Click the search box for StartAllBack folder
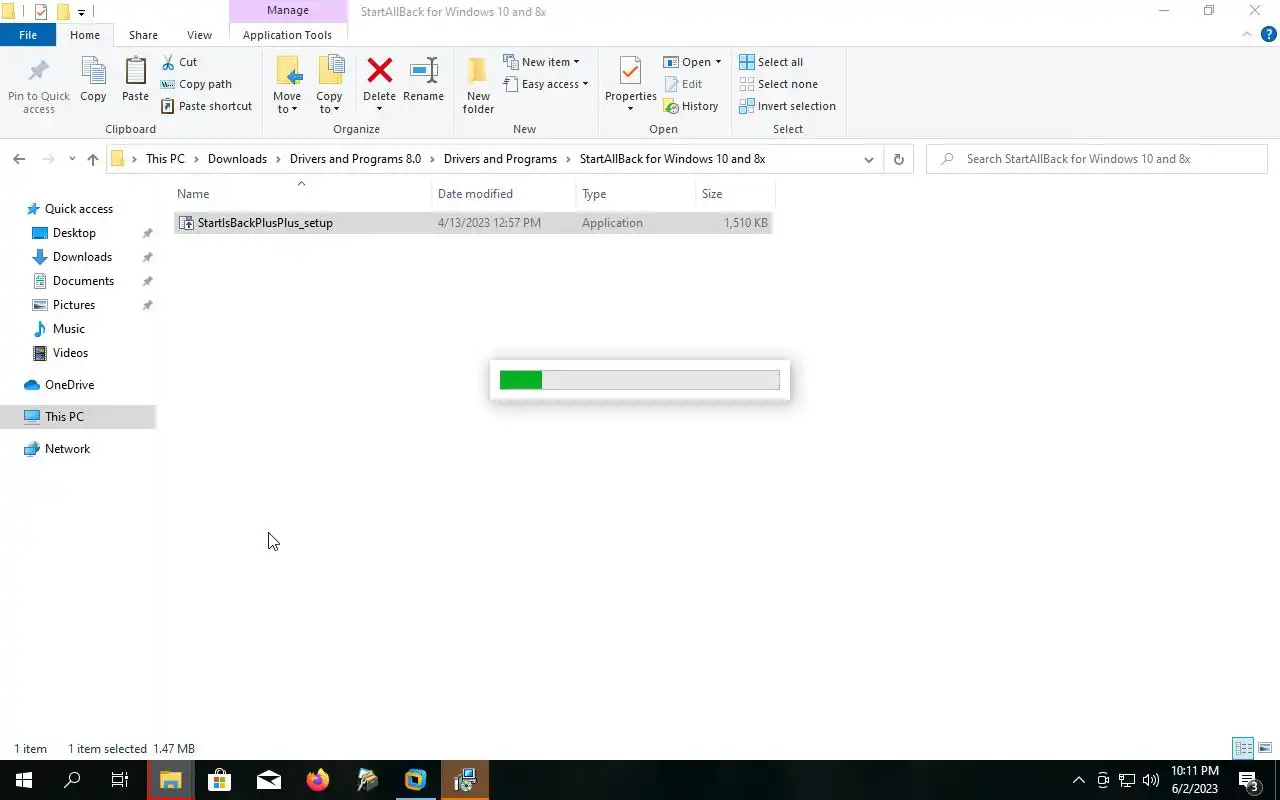1280x800 pixels. [x=1097, y=159]
